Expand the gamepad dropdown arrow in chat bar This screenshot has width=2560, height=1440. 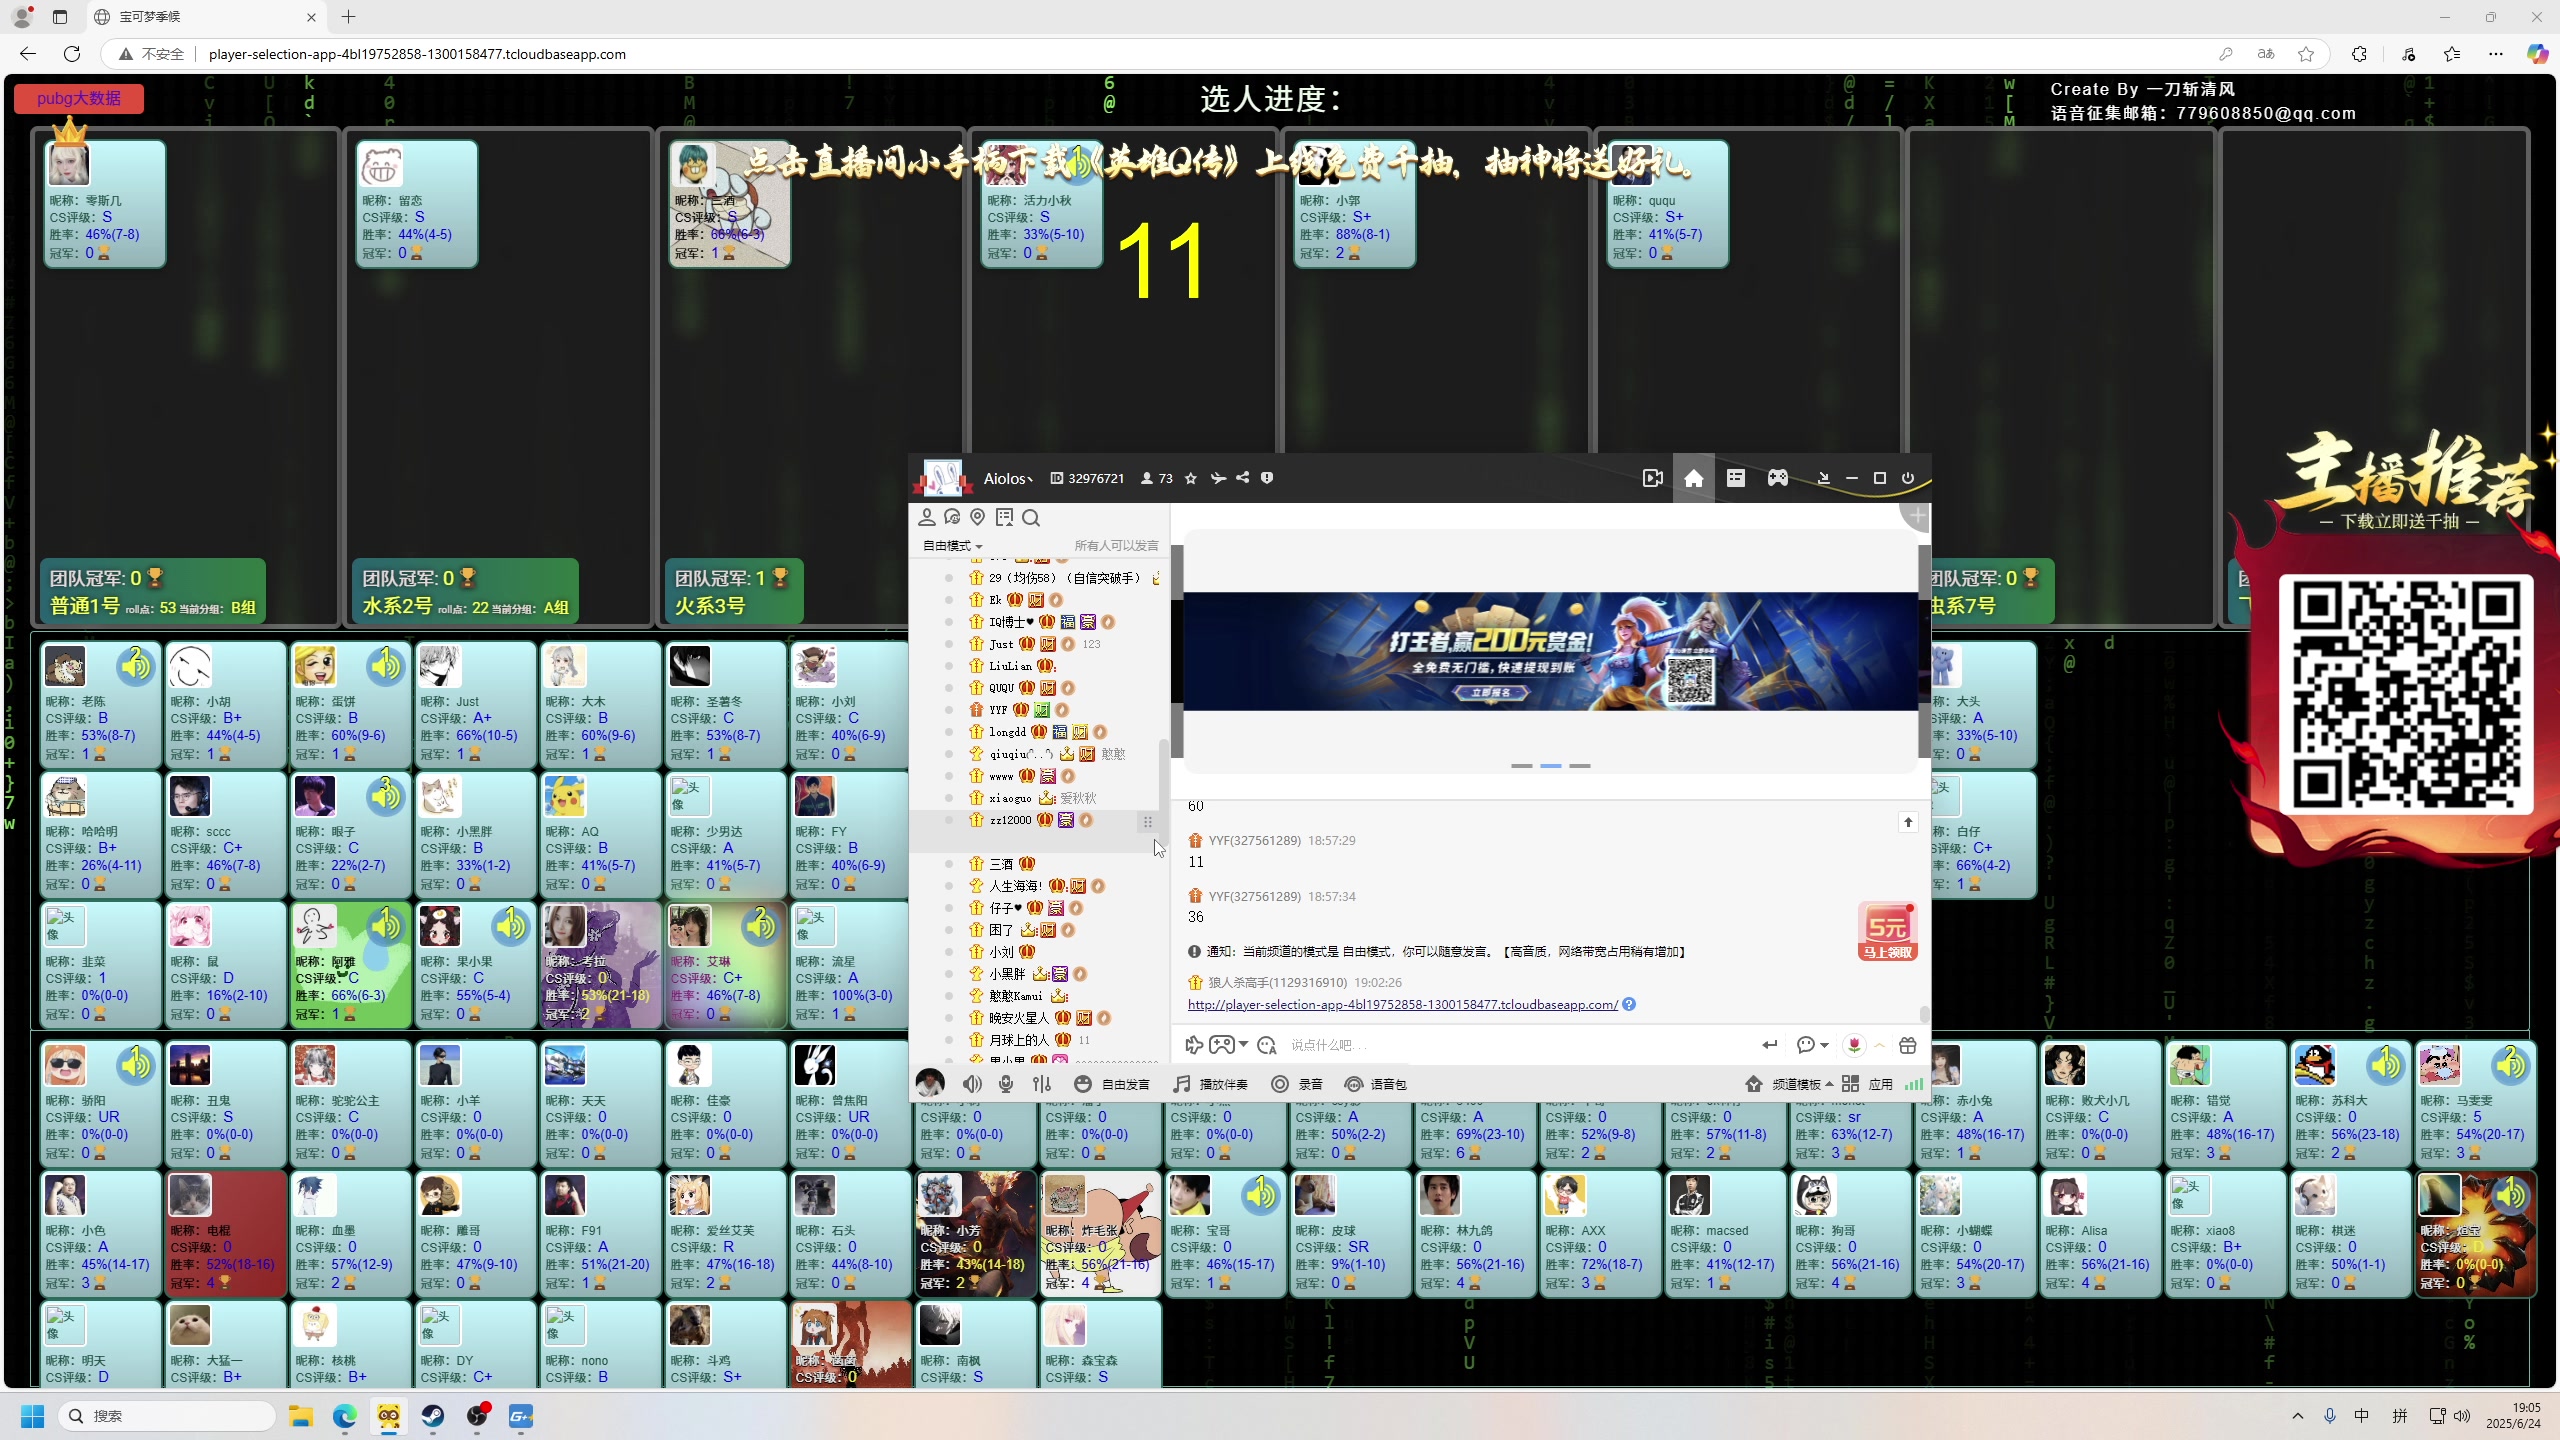(x=1243, y=1045)
